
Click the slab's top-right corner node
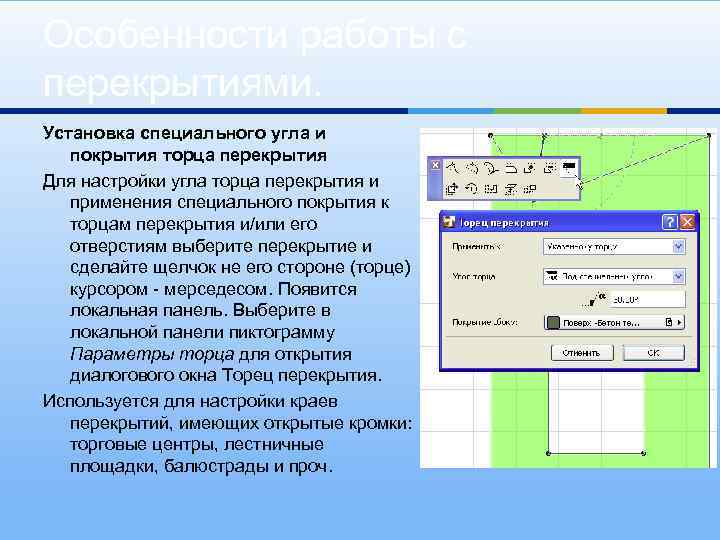[x=709, y=135]
